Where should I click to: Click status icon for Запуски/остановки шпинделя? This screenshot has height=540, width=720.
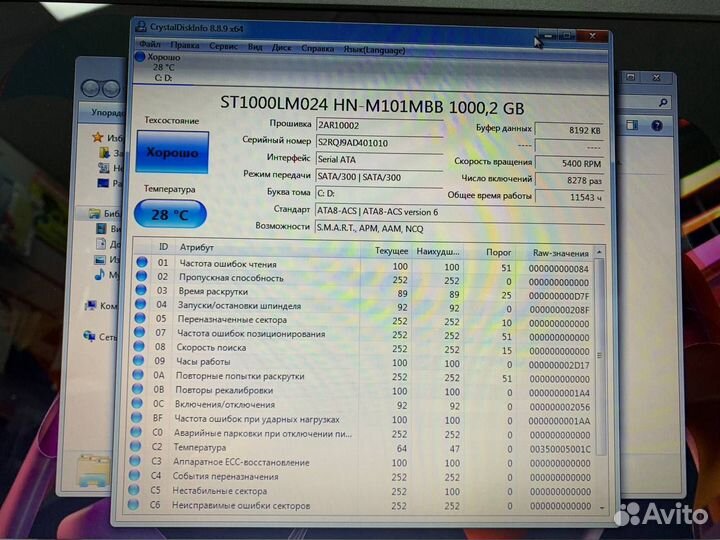click(141, 304)
